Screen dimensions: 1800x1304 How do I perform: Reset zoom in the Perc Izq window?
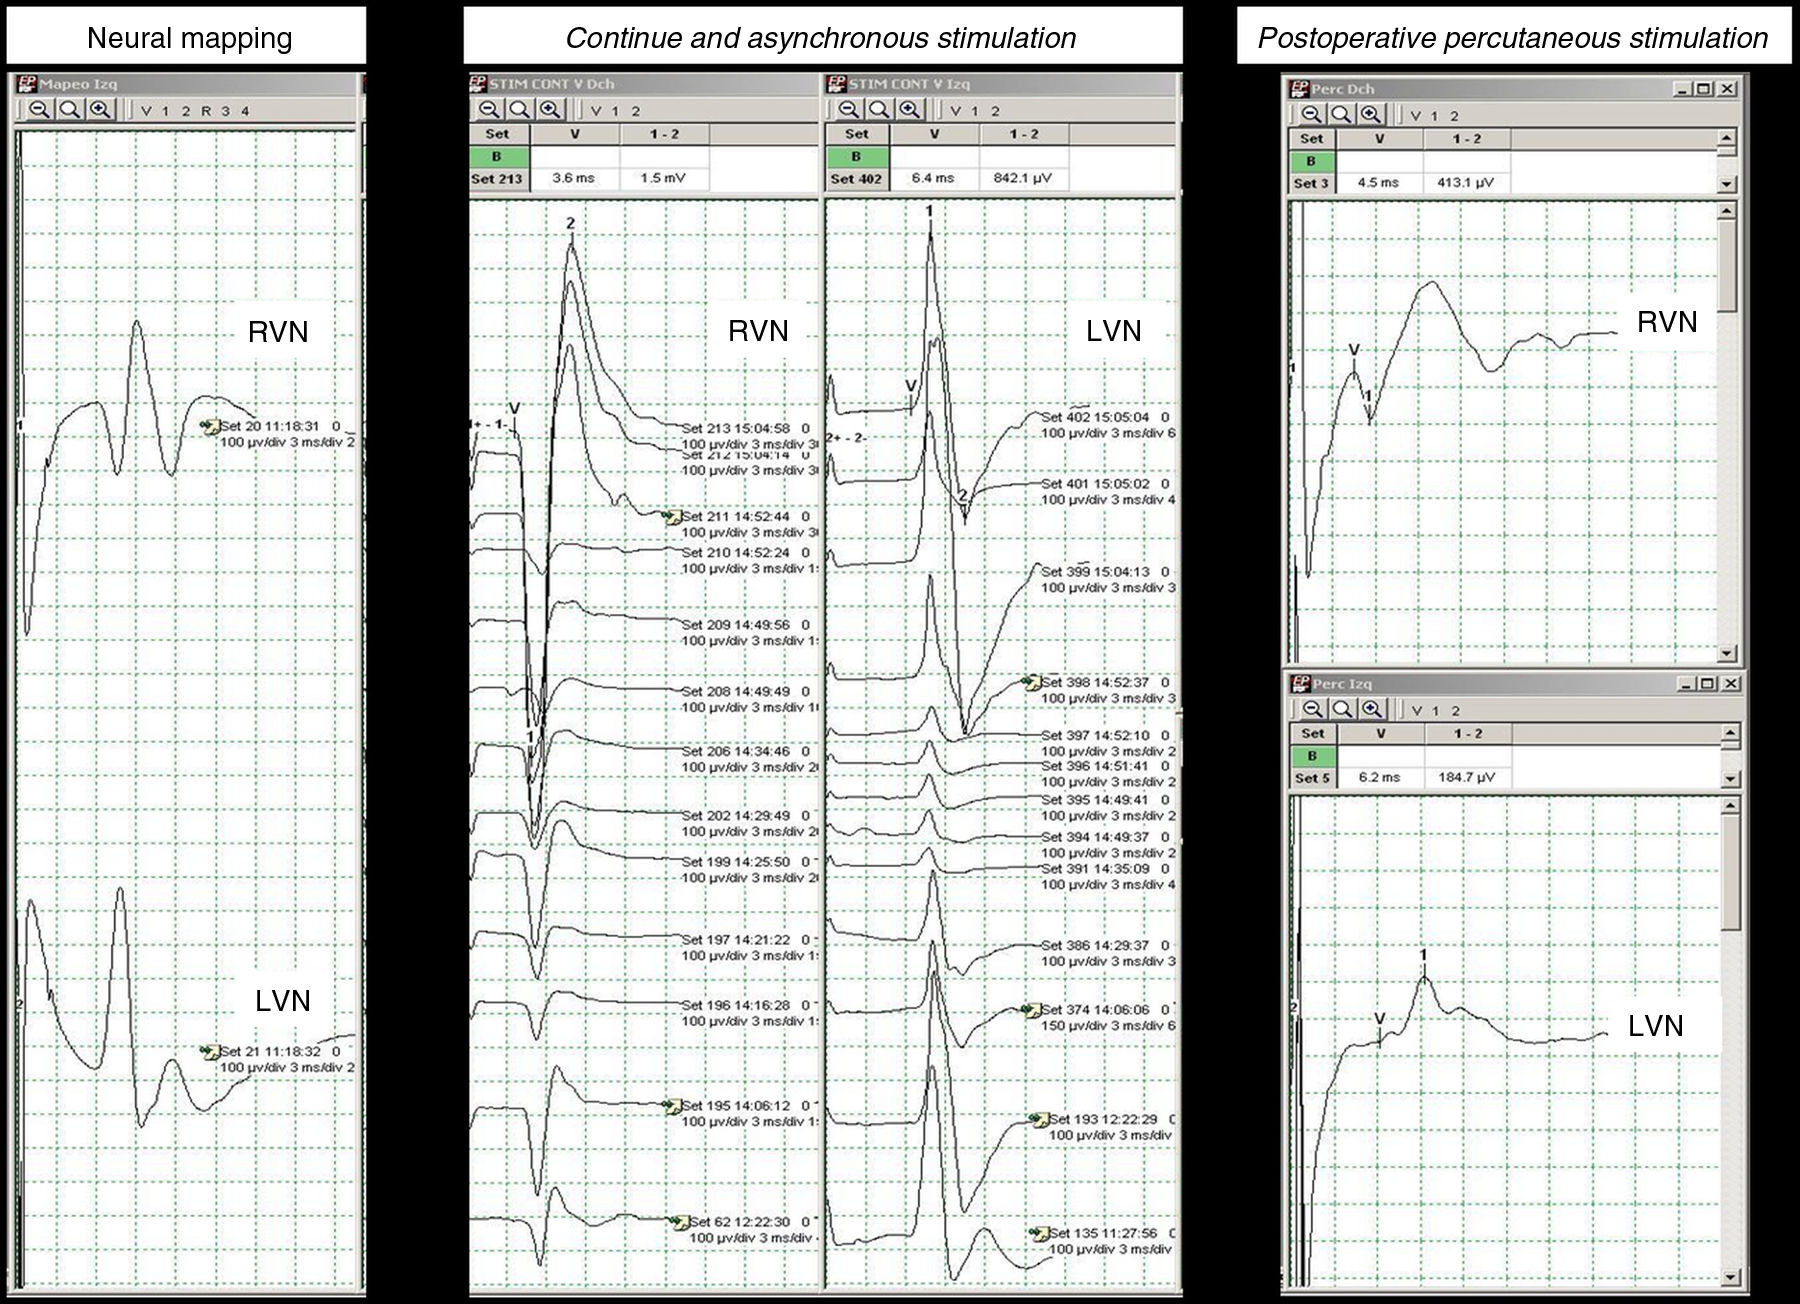tap(1342, 709)
